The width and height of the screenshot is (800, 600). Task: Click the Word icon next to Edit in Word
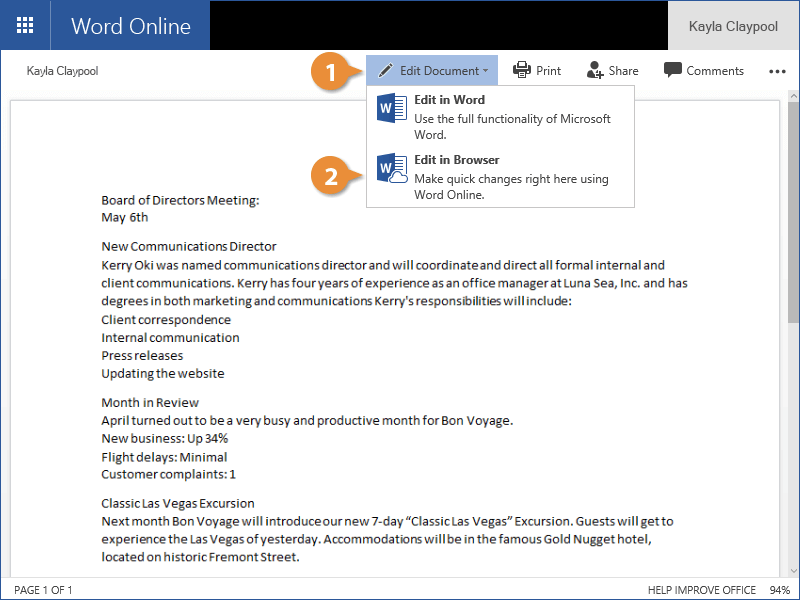tap(391, 108)
